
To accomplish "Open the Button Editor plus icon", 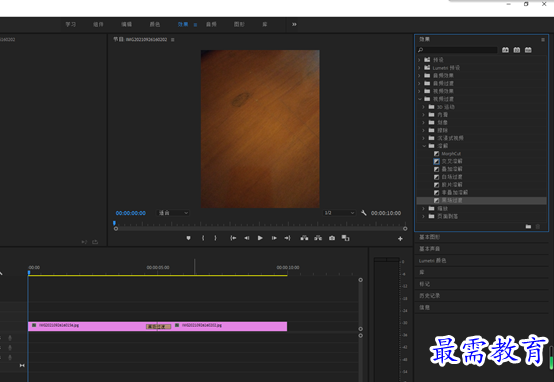I will (400, 239).
